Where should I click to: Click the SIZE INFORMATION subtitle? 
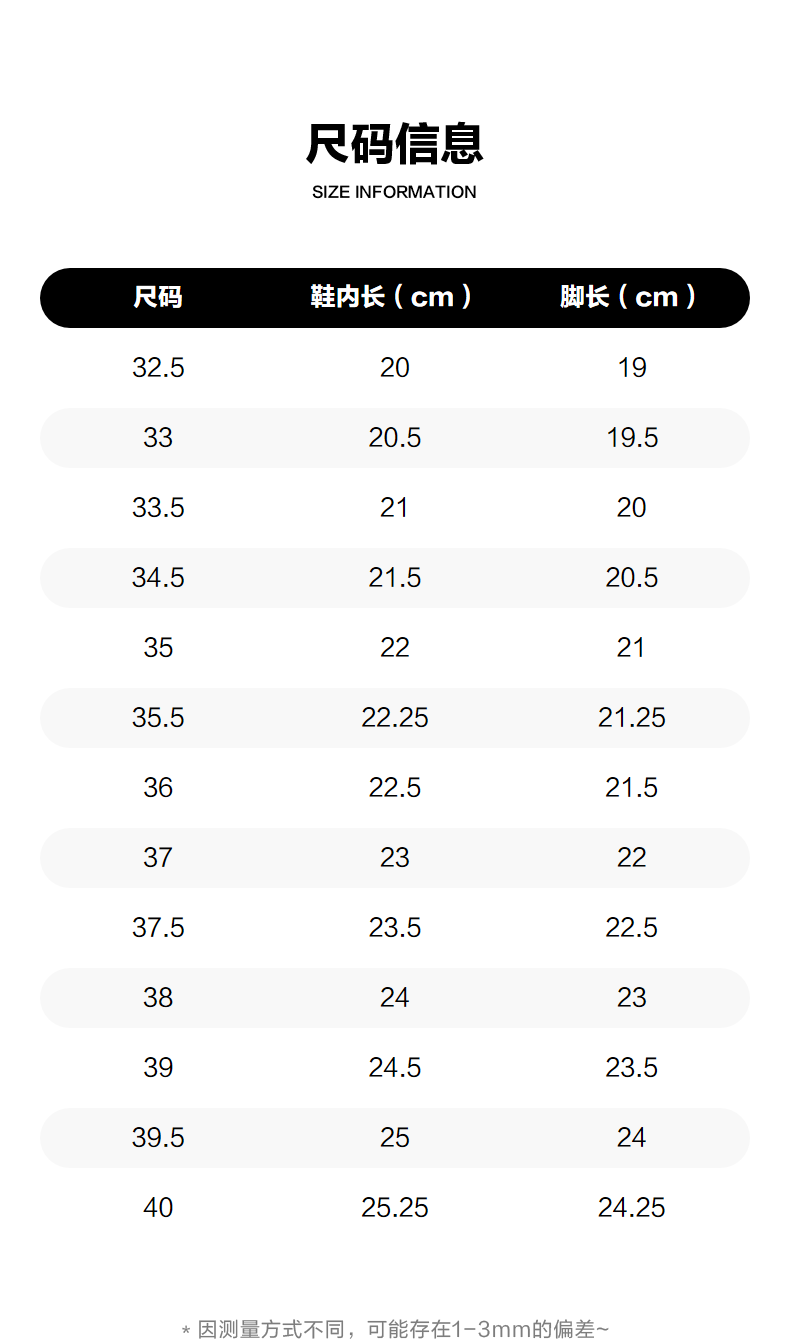394,192
